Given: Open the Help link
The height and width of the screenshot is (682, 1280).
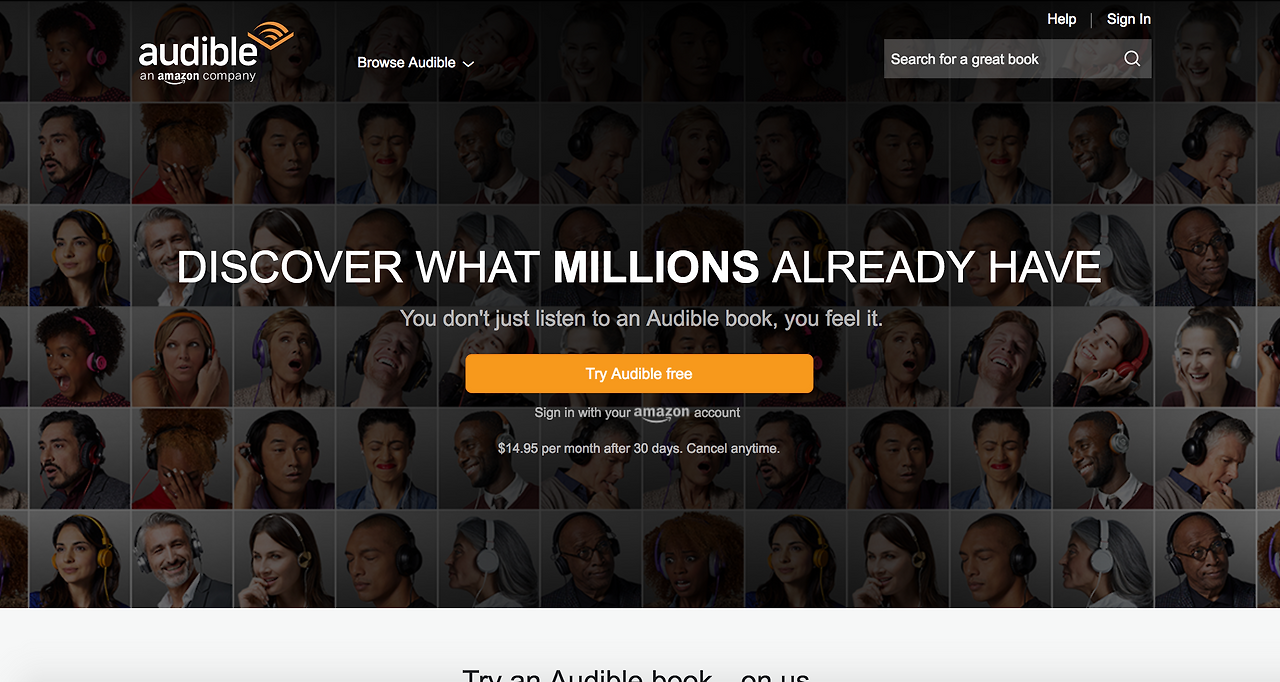Looking at the screenshot, I should tap(1061, 19).
